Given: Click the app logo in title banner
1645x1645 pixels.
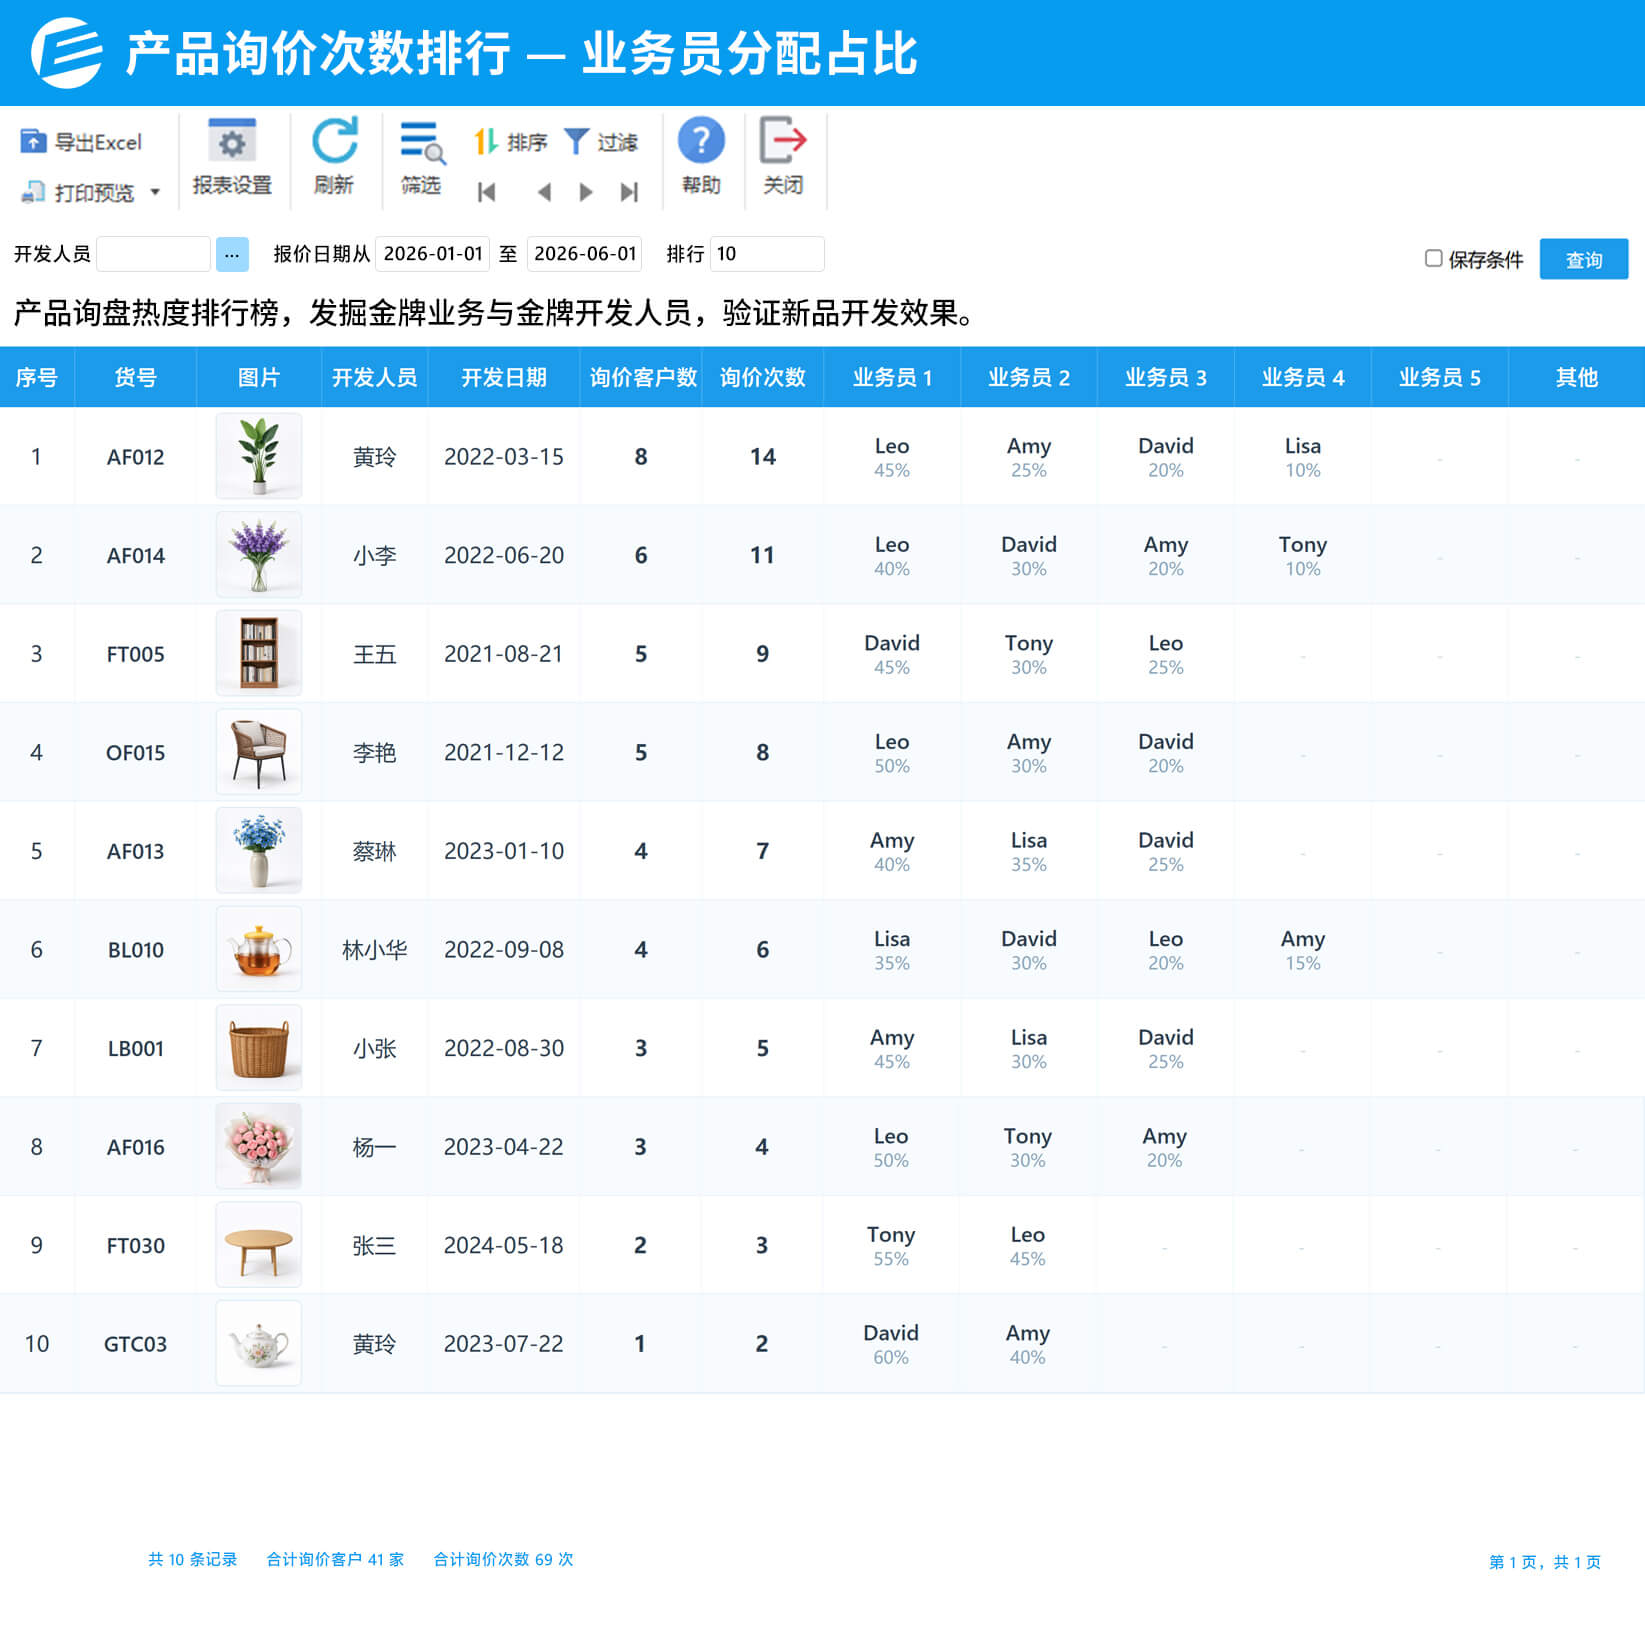Looking at the screenshot, I should pyautogui.click(x=67, y=53).
